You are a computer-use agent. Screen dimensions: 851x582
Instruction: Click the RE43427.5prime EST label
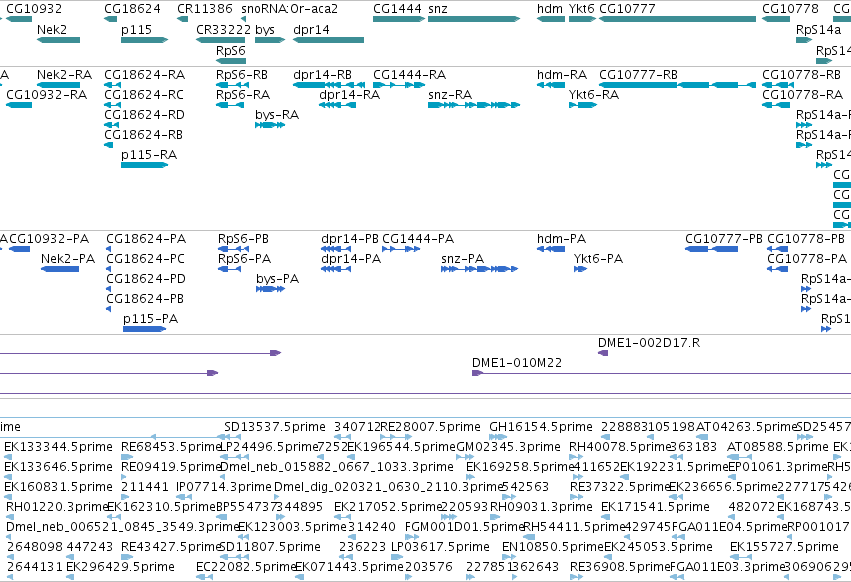(172, 547)
